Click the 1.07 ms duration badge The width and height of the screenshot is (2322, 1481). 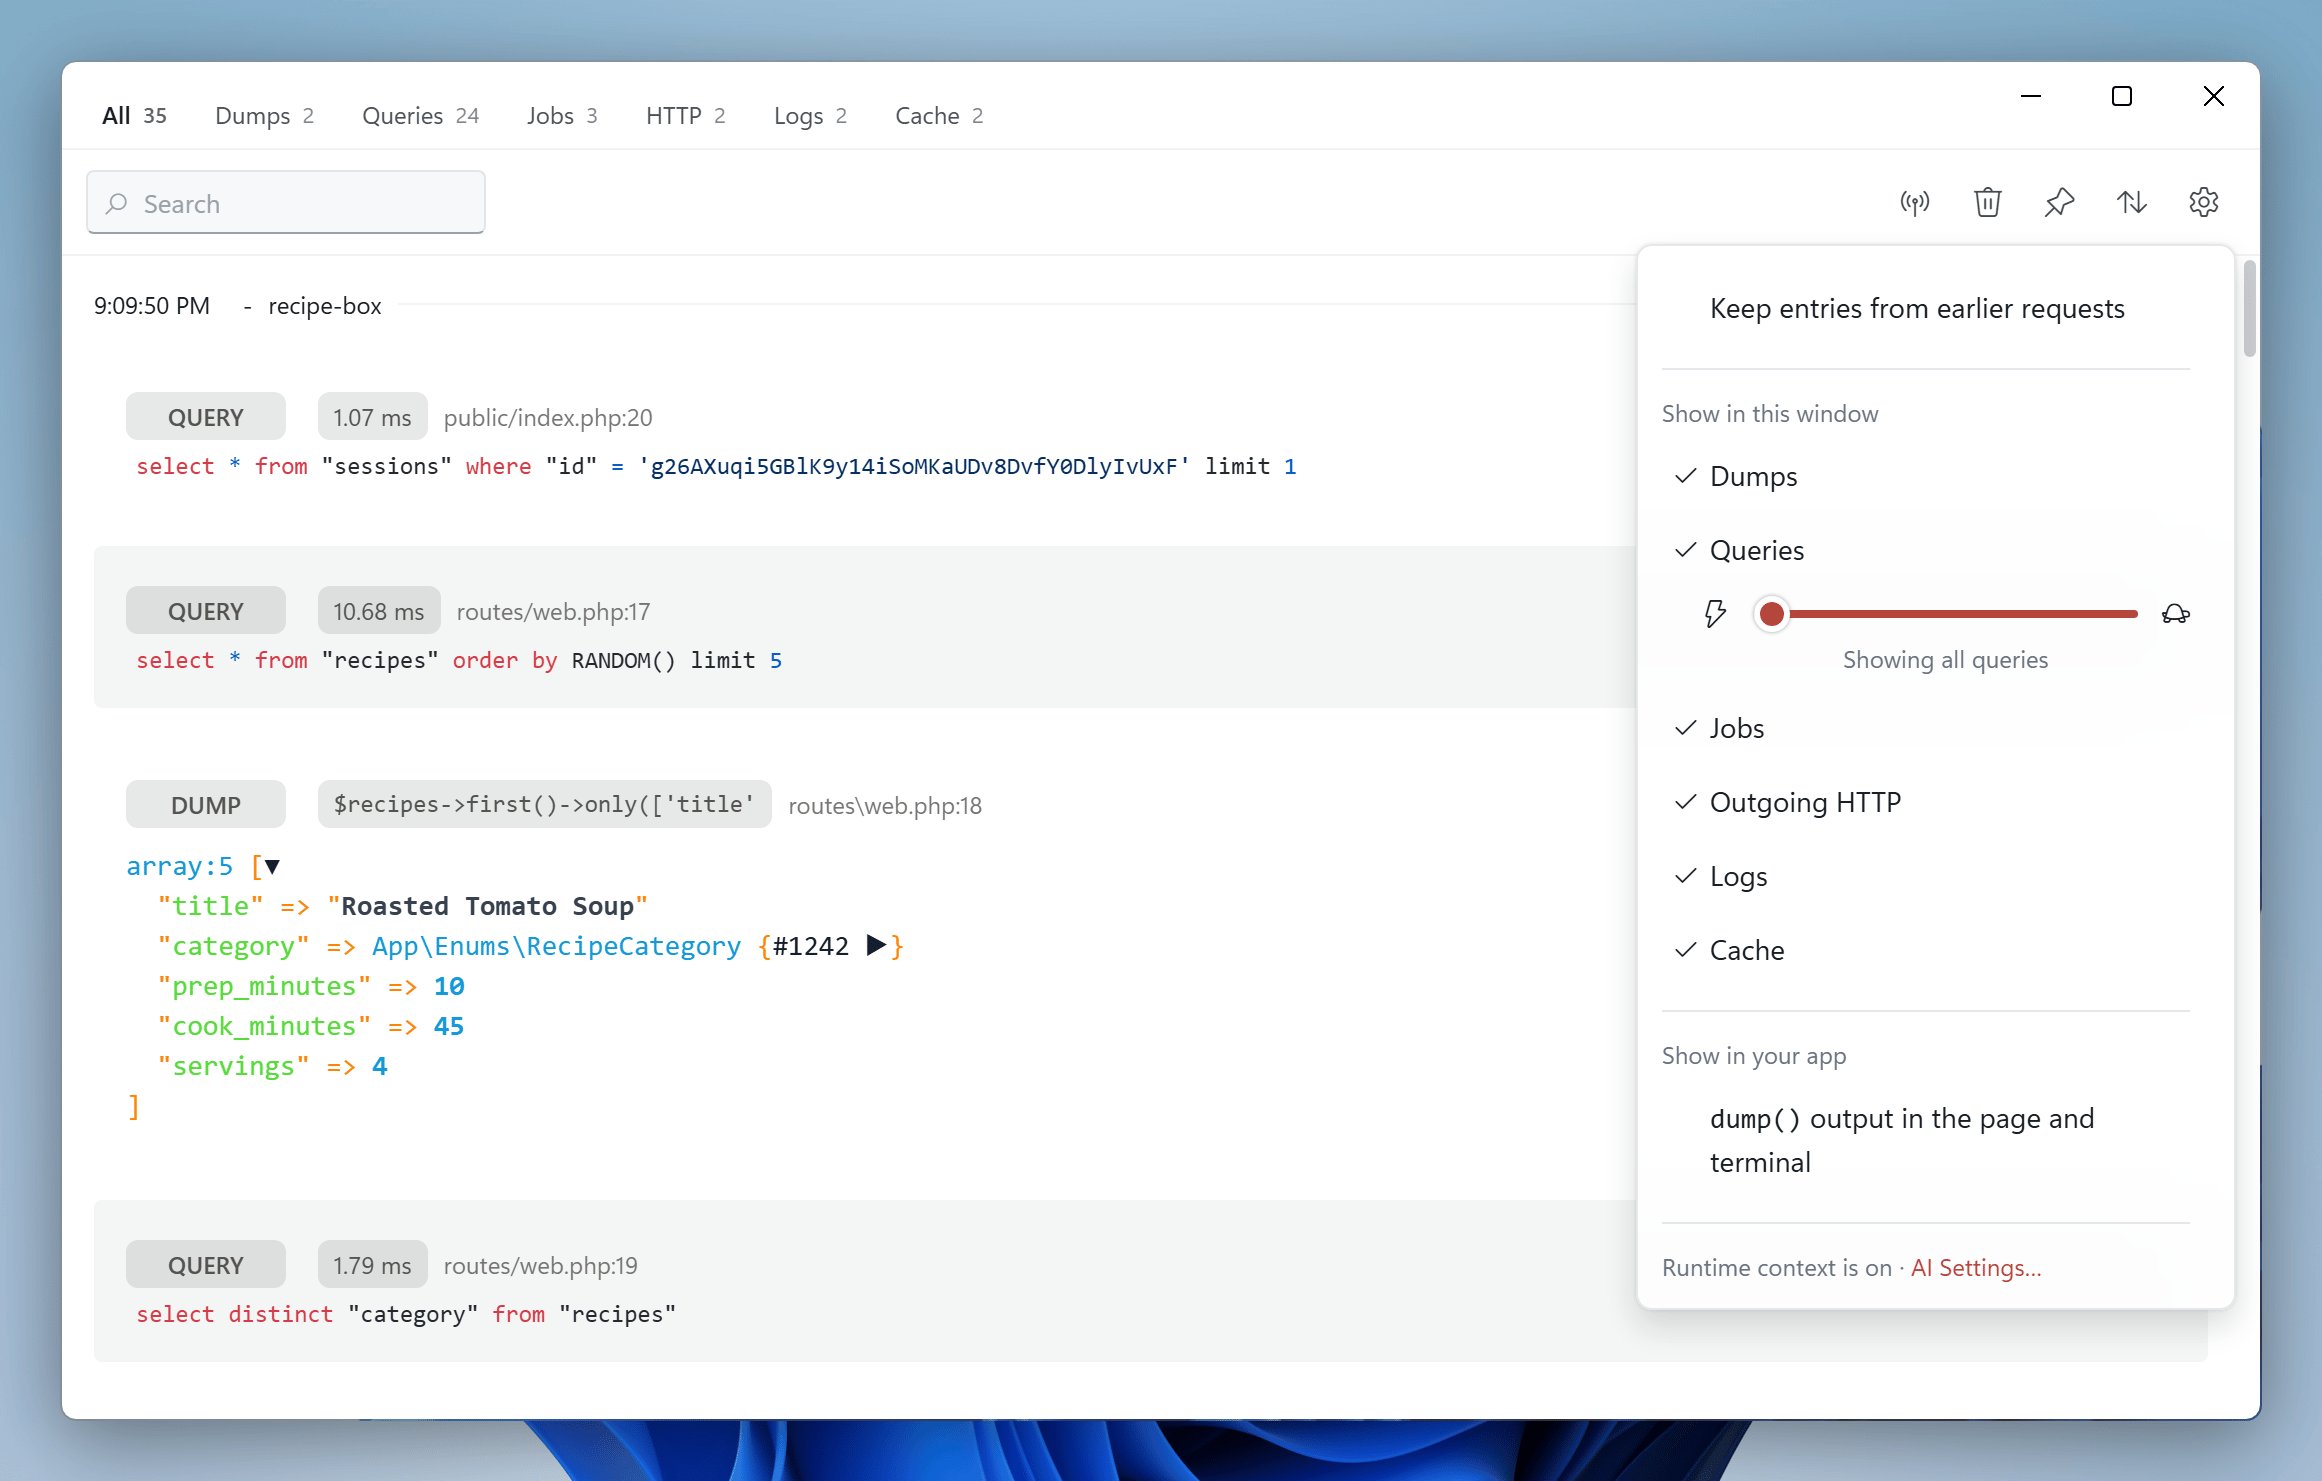click(x=372, y=417)
